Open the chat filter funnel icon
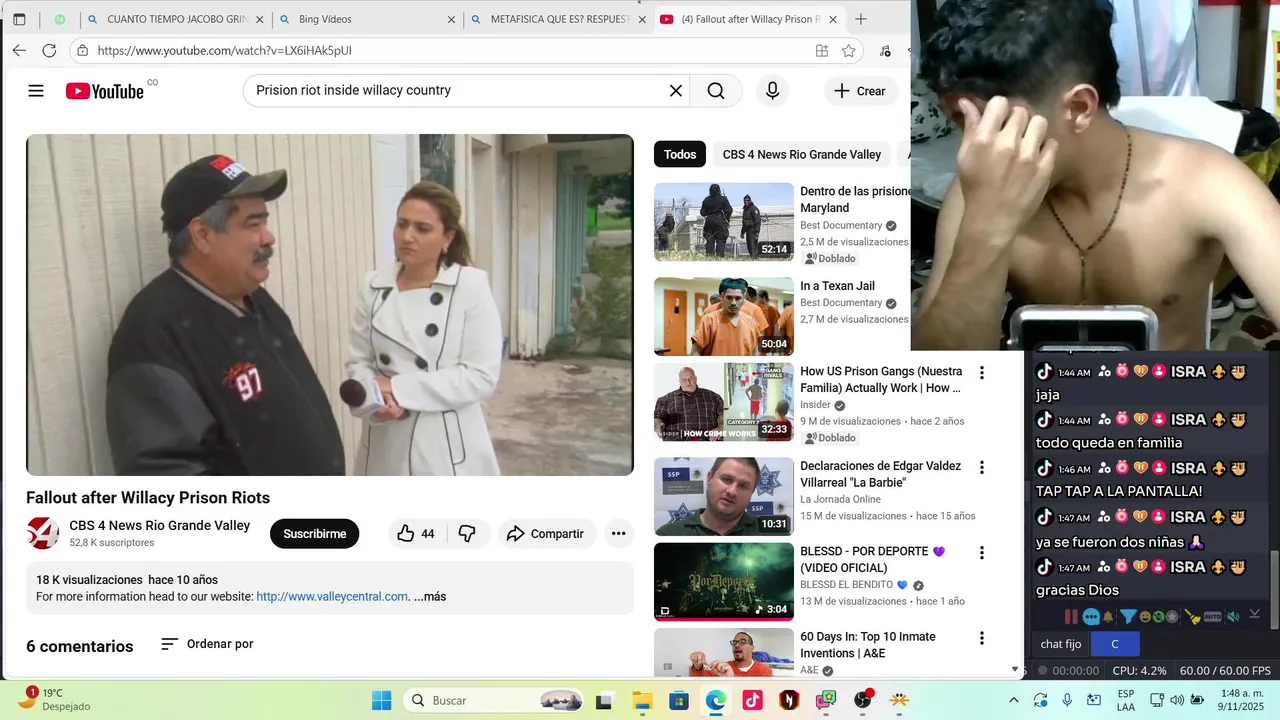 (1128, 617)
